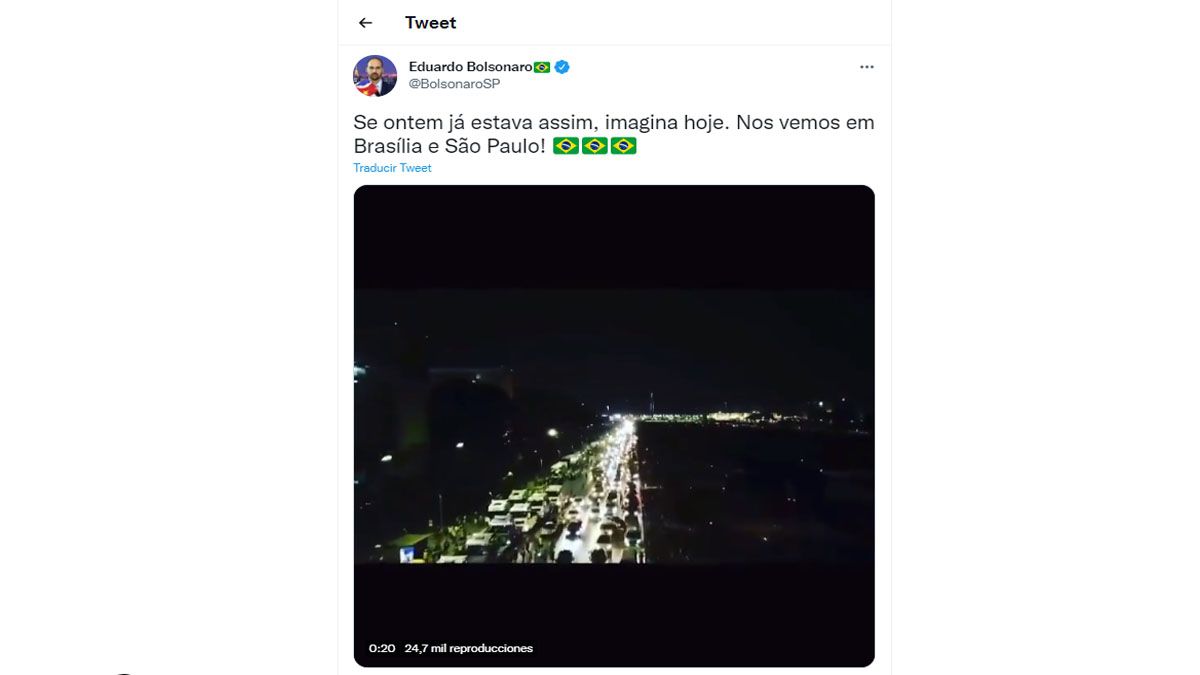Click the Tweet page header title
This screenshot has width=1200, height=675.
[x=430, y=23]
